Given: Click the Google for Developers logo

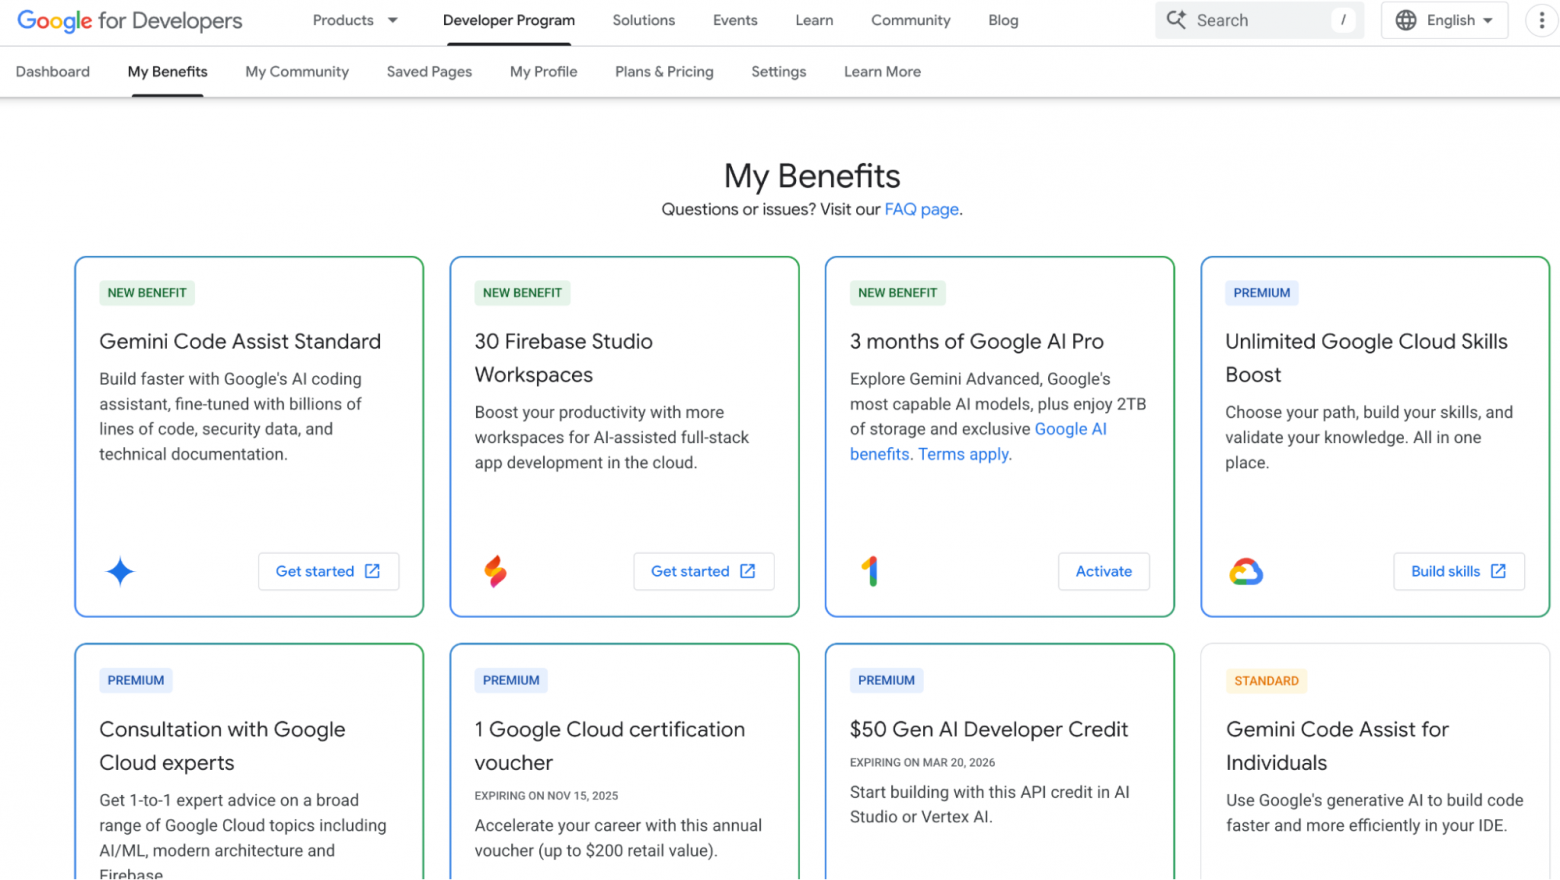Looking at the screenshot, I should coord(128,21).
